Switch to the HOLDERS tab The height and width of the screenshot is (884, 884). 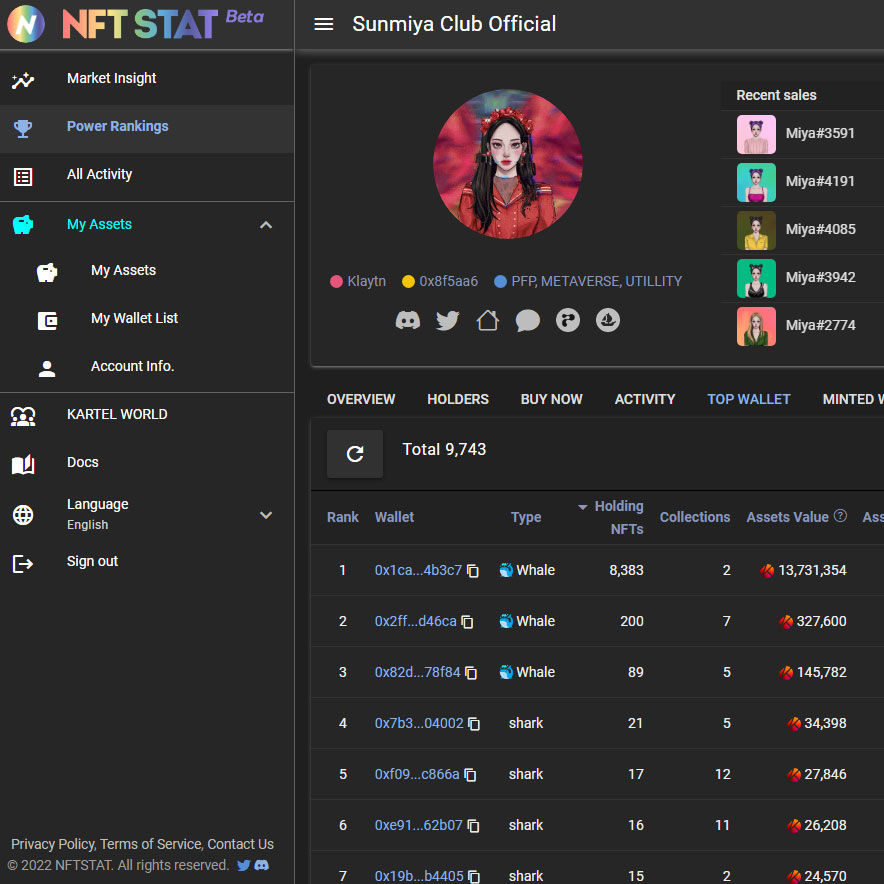458,399
